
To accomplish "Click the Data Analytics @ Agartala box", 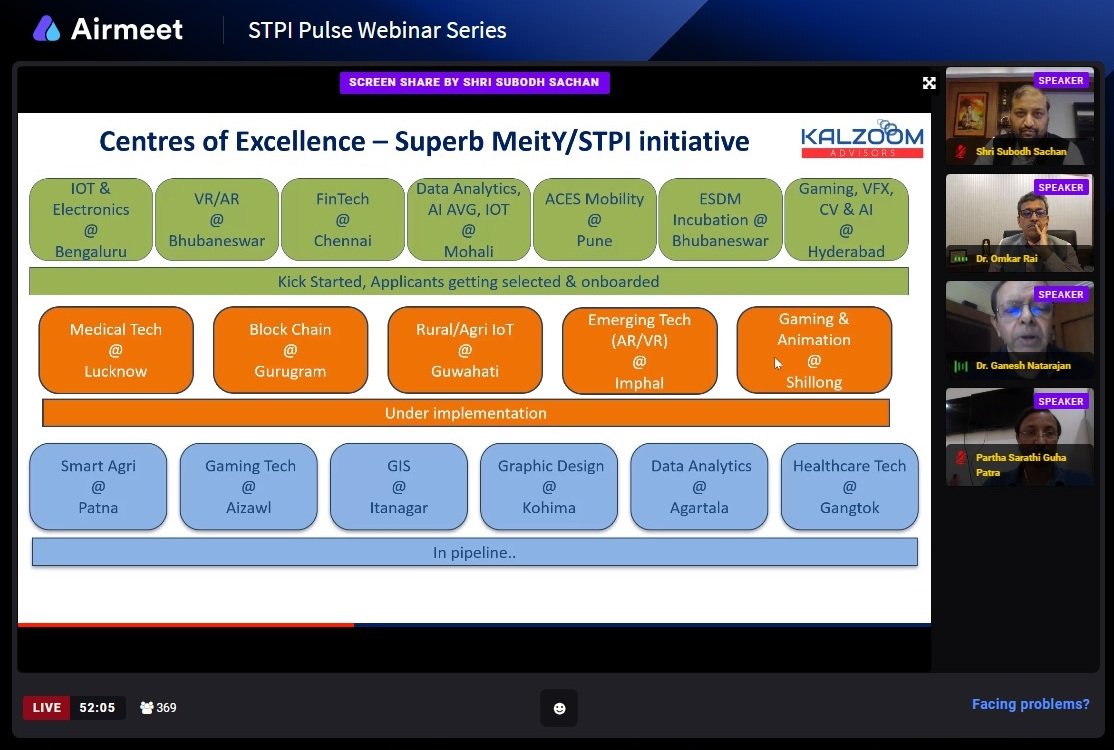I will click(699, 487).
